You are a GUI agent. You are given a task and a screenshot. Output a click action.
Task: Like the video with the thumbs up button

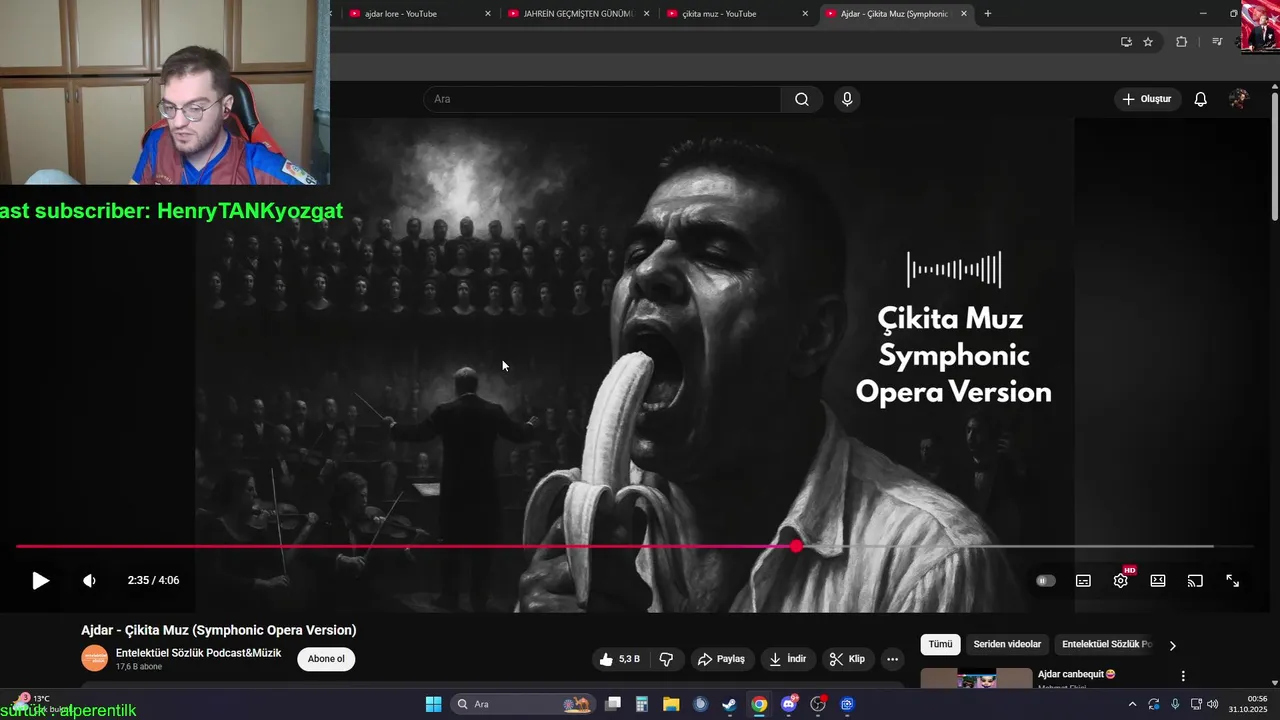[619, 659]
